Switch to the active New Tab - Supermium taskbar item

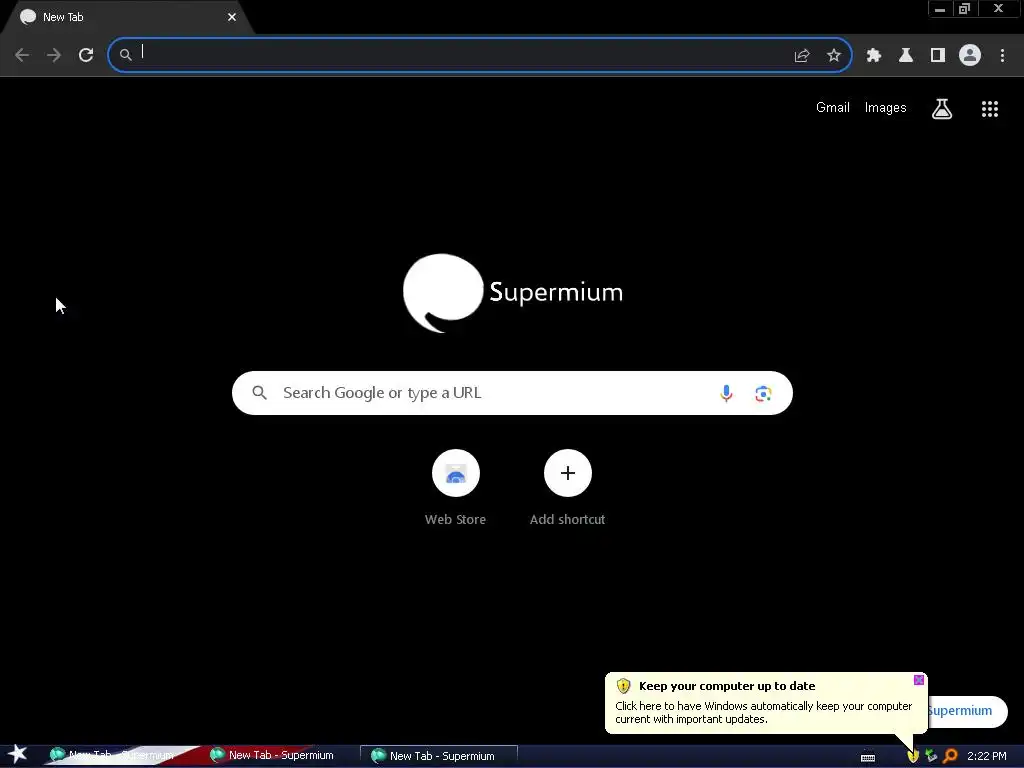click(439, 756)
